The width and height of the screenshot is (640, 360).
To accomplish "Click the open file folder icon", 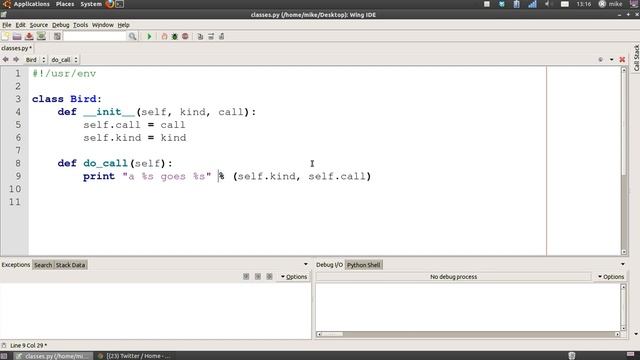I will (x=17, y=36).
